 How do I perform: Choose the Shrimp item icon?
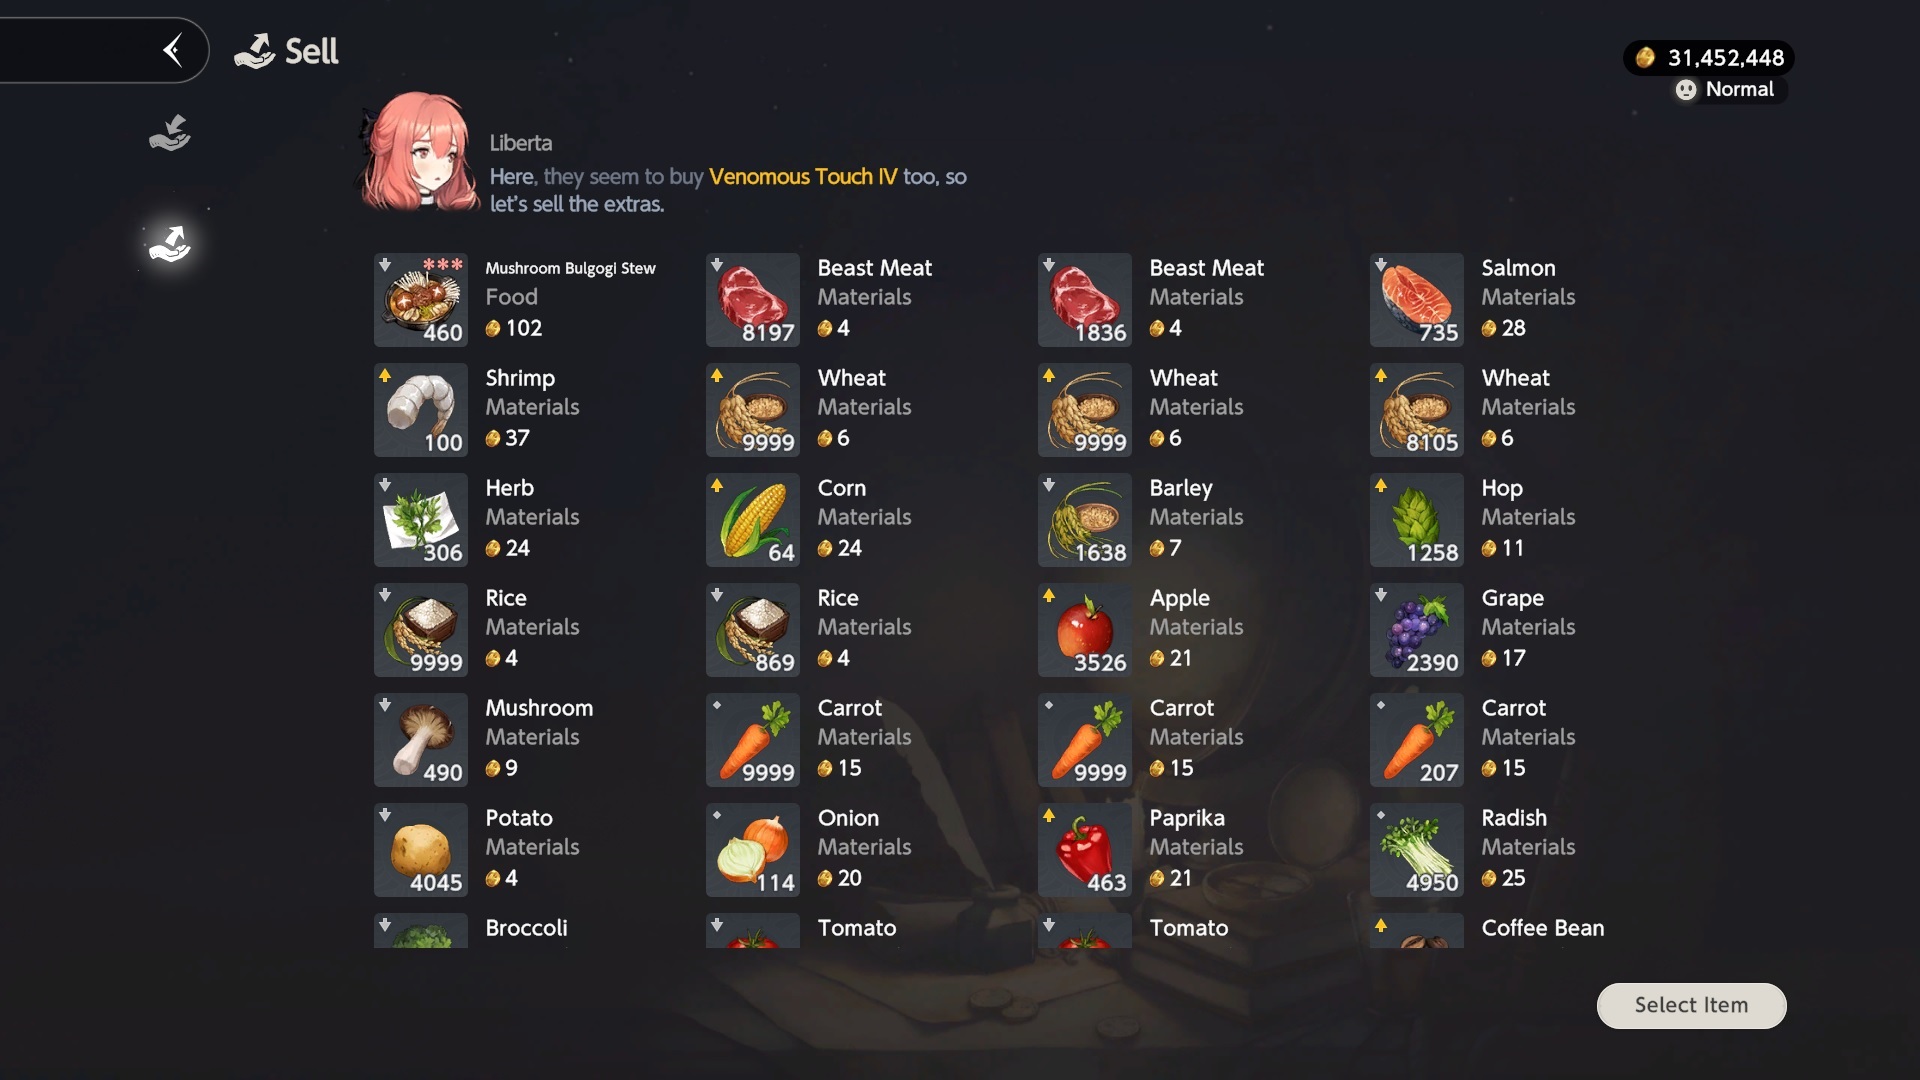(421, 410)
